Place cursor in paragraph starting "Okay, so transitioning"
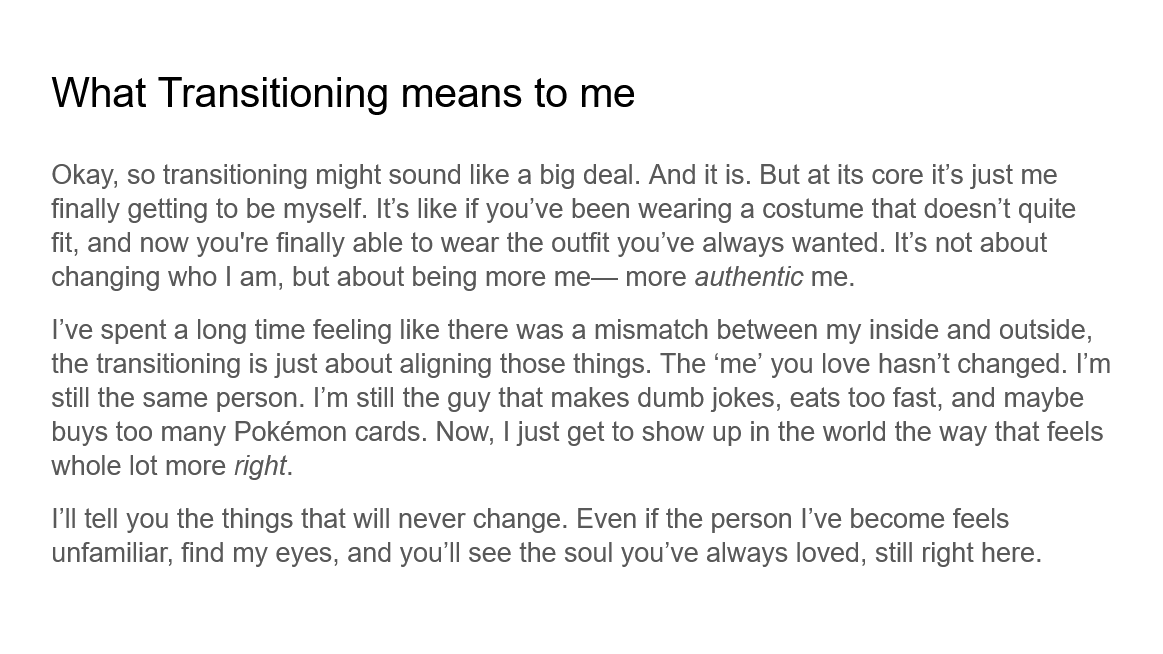Viewport: 1163px width, 654px height. click(x=560, y=226)
